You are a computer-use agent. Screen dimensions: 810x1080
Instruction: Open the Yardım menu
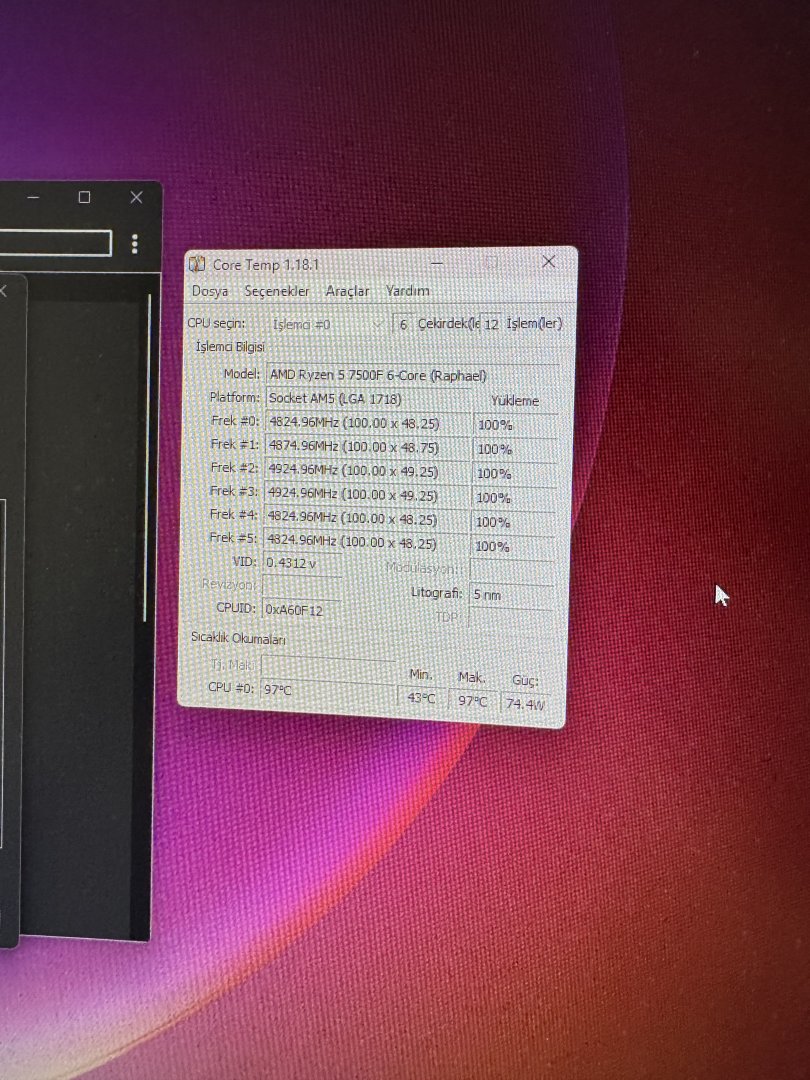point(407,291)
